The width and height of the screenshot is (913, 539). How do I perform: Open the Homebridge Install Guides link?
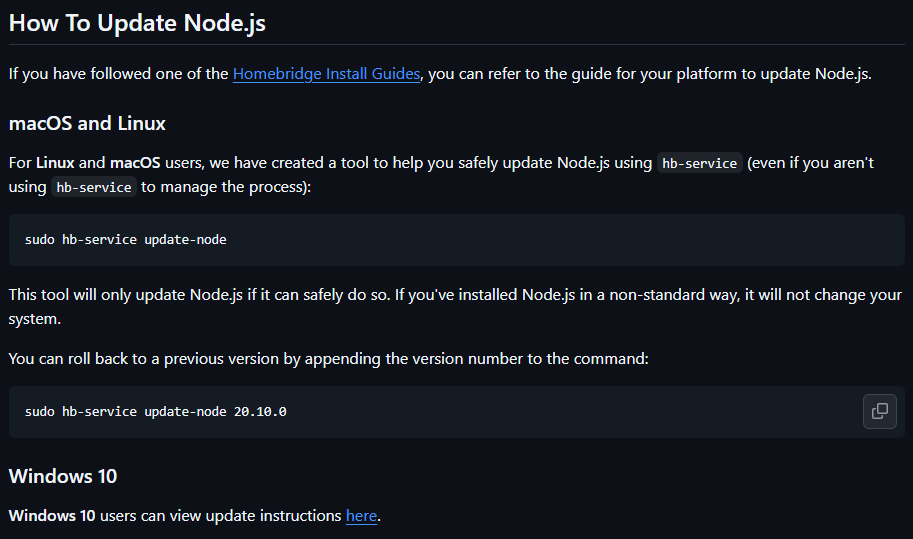point(326,74)
